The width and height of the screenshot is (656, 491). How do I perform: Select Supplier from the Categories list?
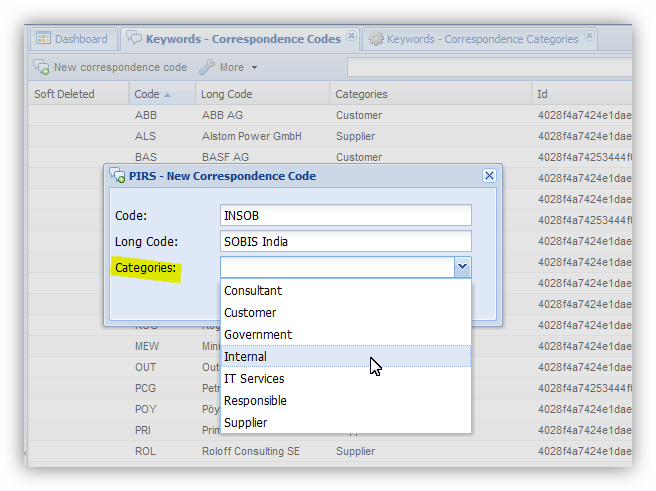[346, 422]
